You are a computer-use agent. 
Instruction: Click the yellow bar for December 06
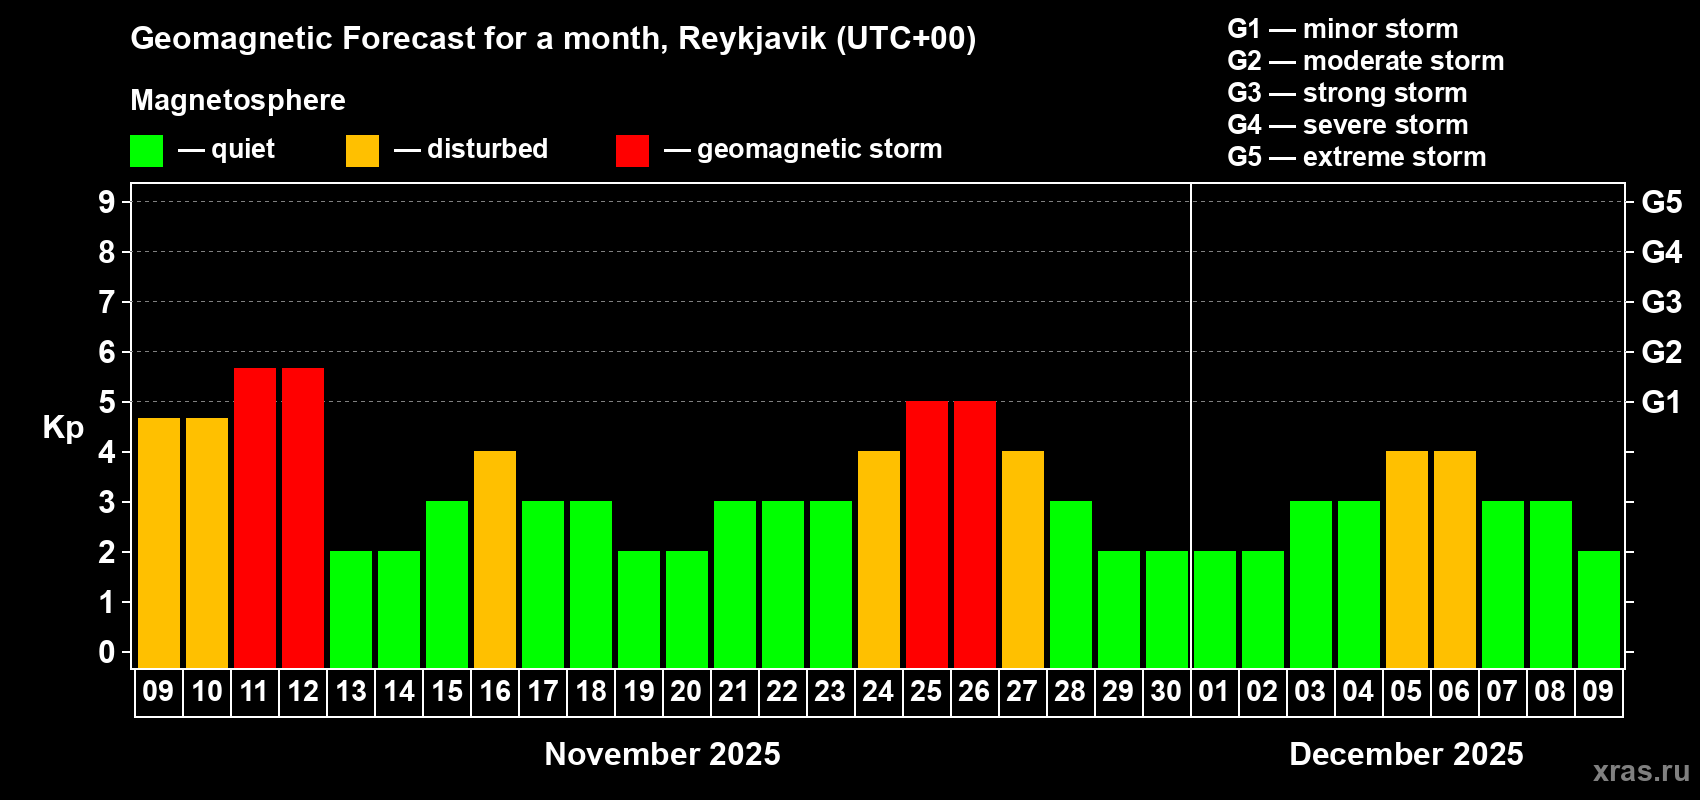(x=1455, y=560)
